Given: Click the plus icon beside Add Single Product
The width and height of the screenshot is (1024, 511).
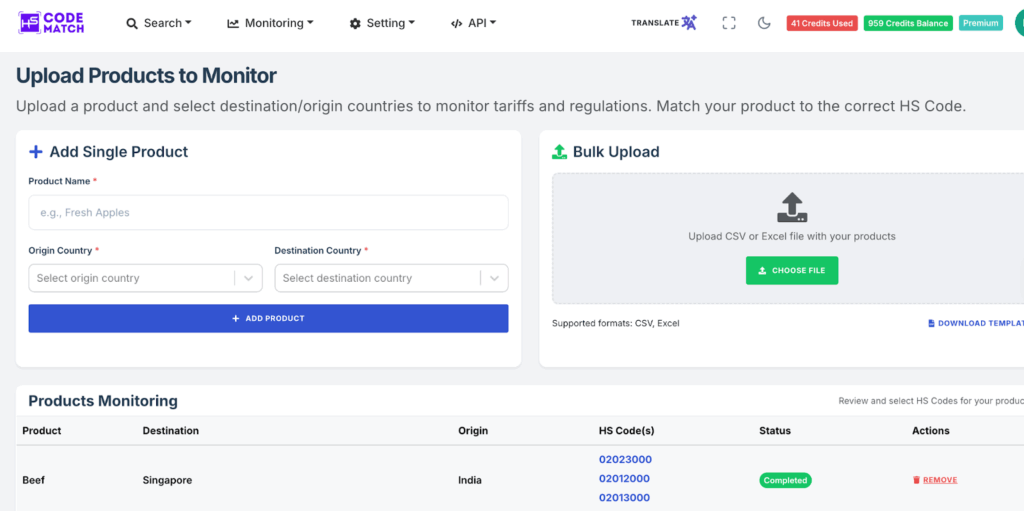Looking at the screenshot, I should pyautogui.click(x=36, y=152).
